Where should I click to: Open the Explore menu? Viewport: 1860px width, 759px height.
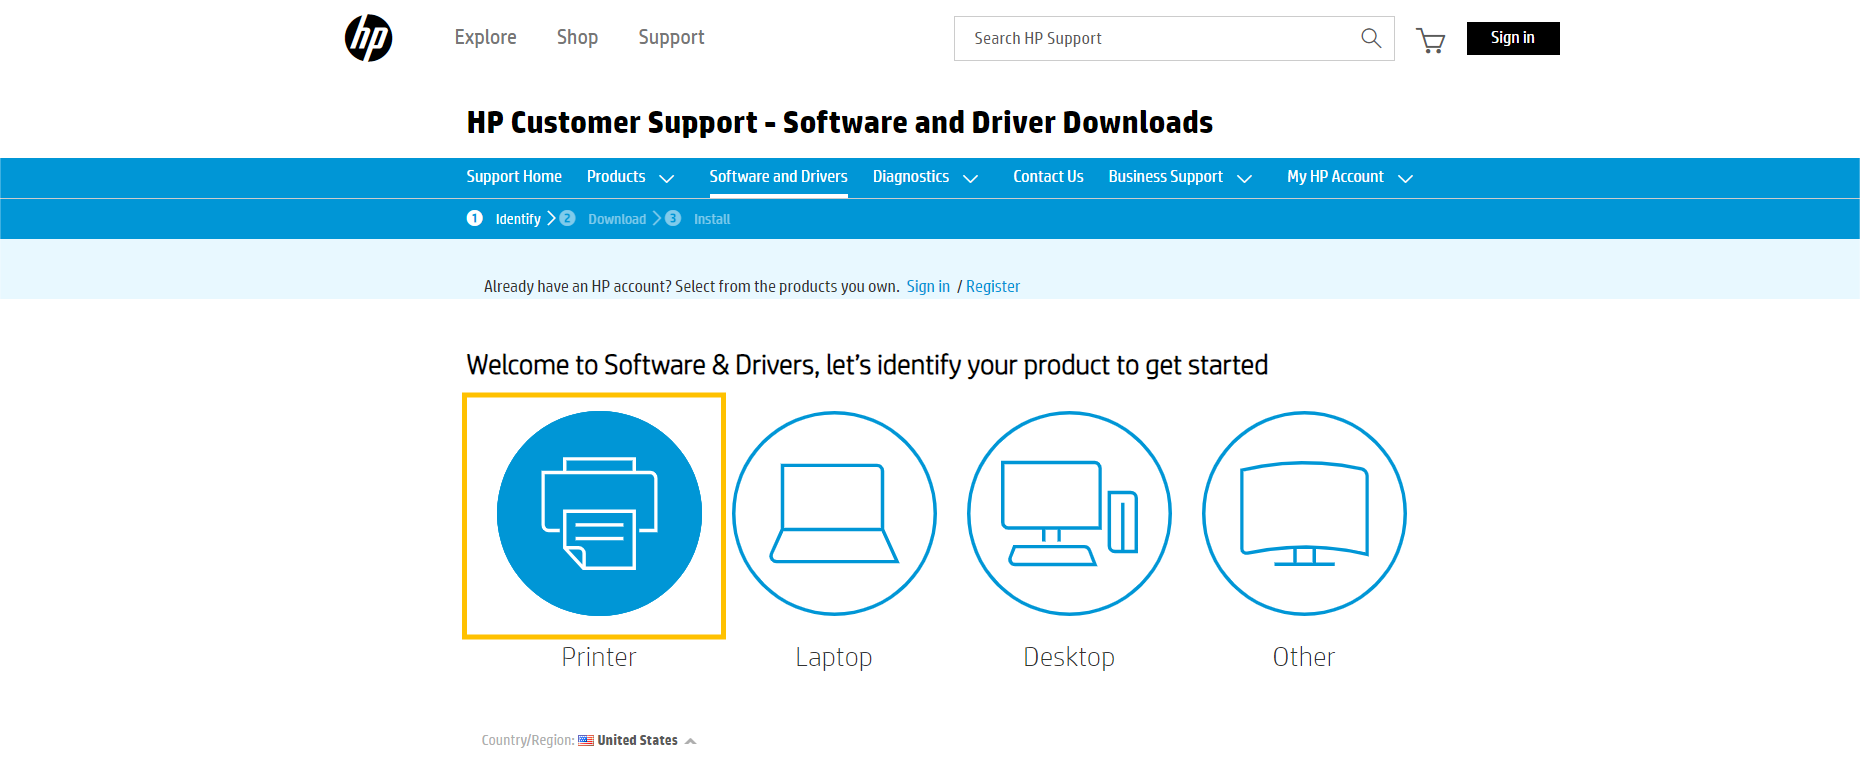pyautogui.click(x=486, y=38)
